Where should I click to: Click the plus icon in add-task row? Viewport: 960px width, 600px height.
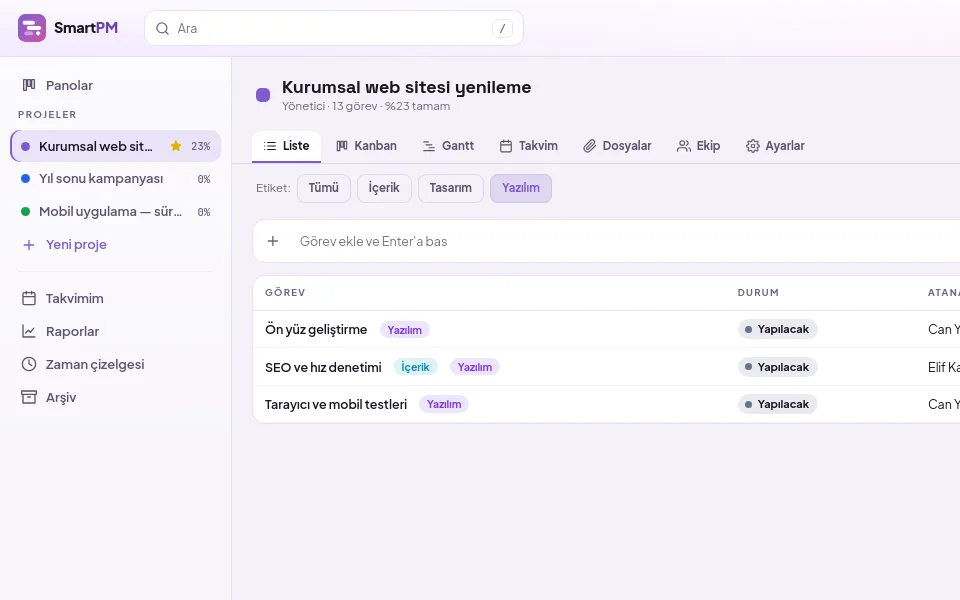pyautogui.click(x=273, y=241)
